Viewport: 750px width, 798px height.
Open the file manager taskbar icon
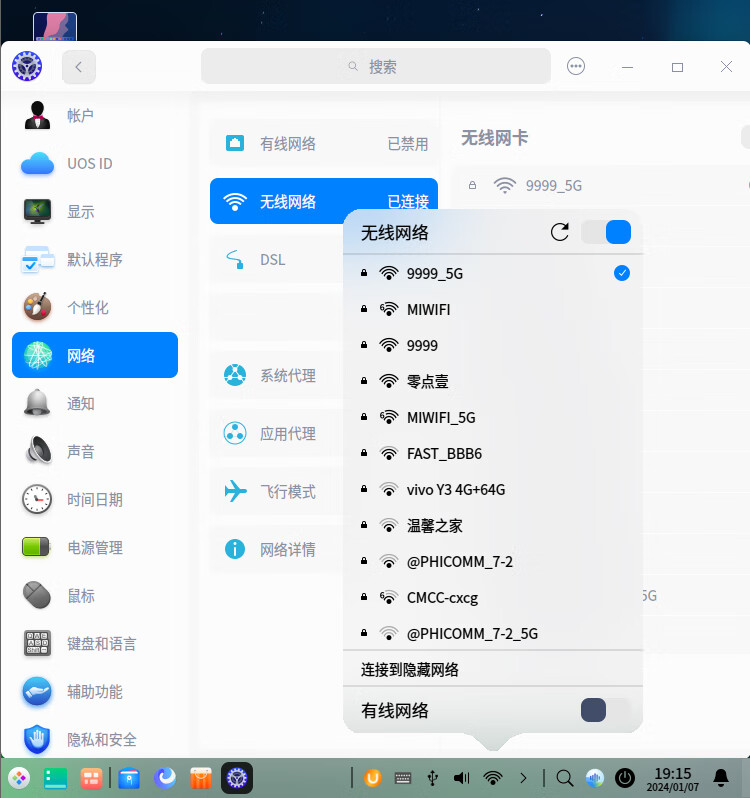[x=129, y=778]
